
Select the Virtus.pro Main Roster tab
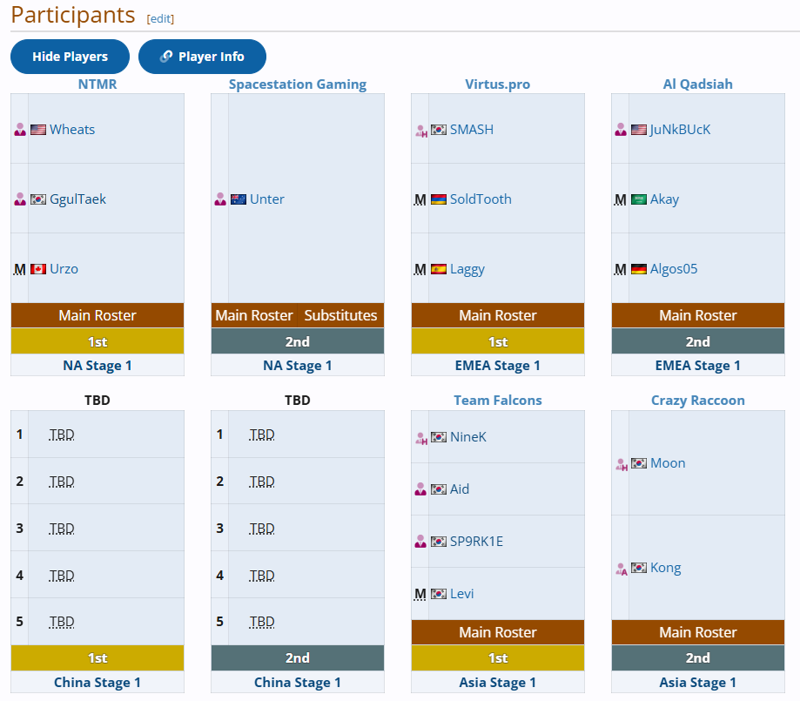point(497,315)
